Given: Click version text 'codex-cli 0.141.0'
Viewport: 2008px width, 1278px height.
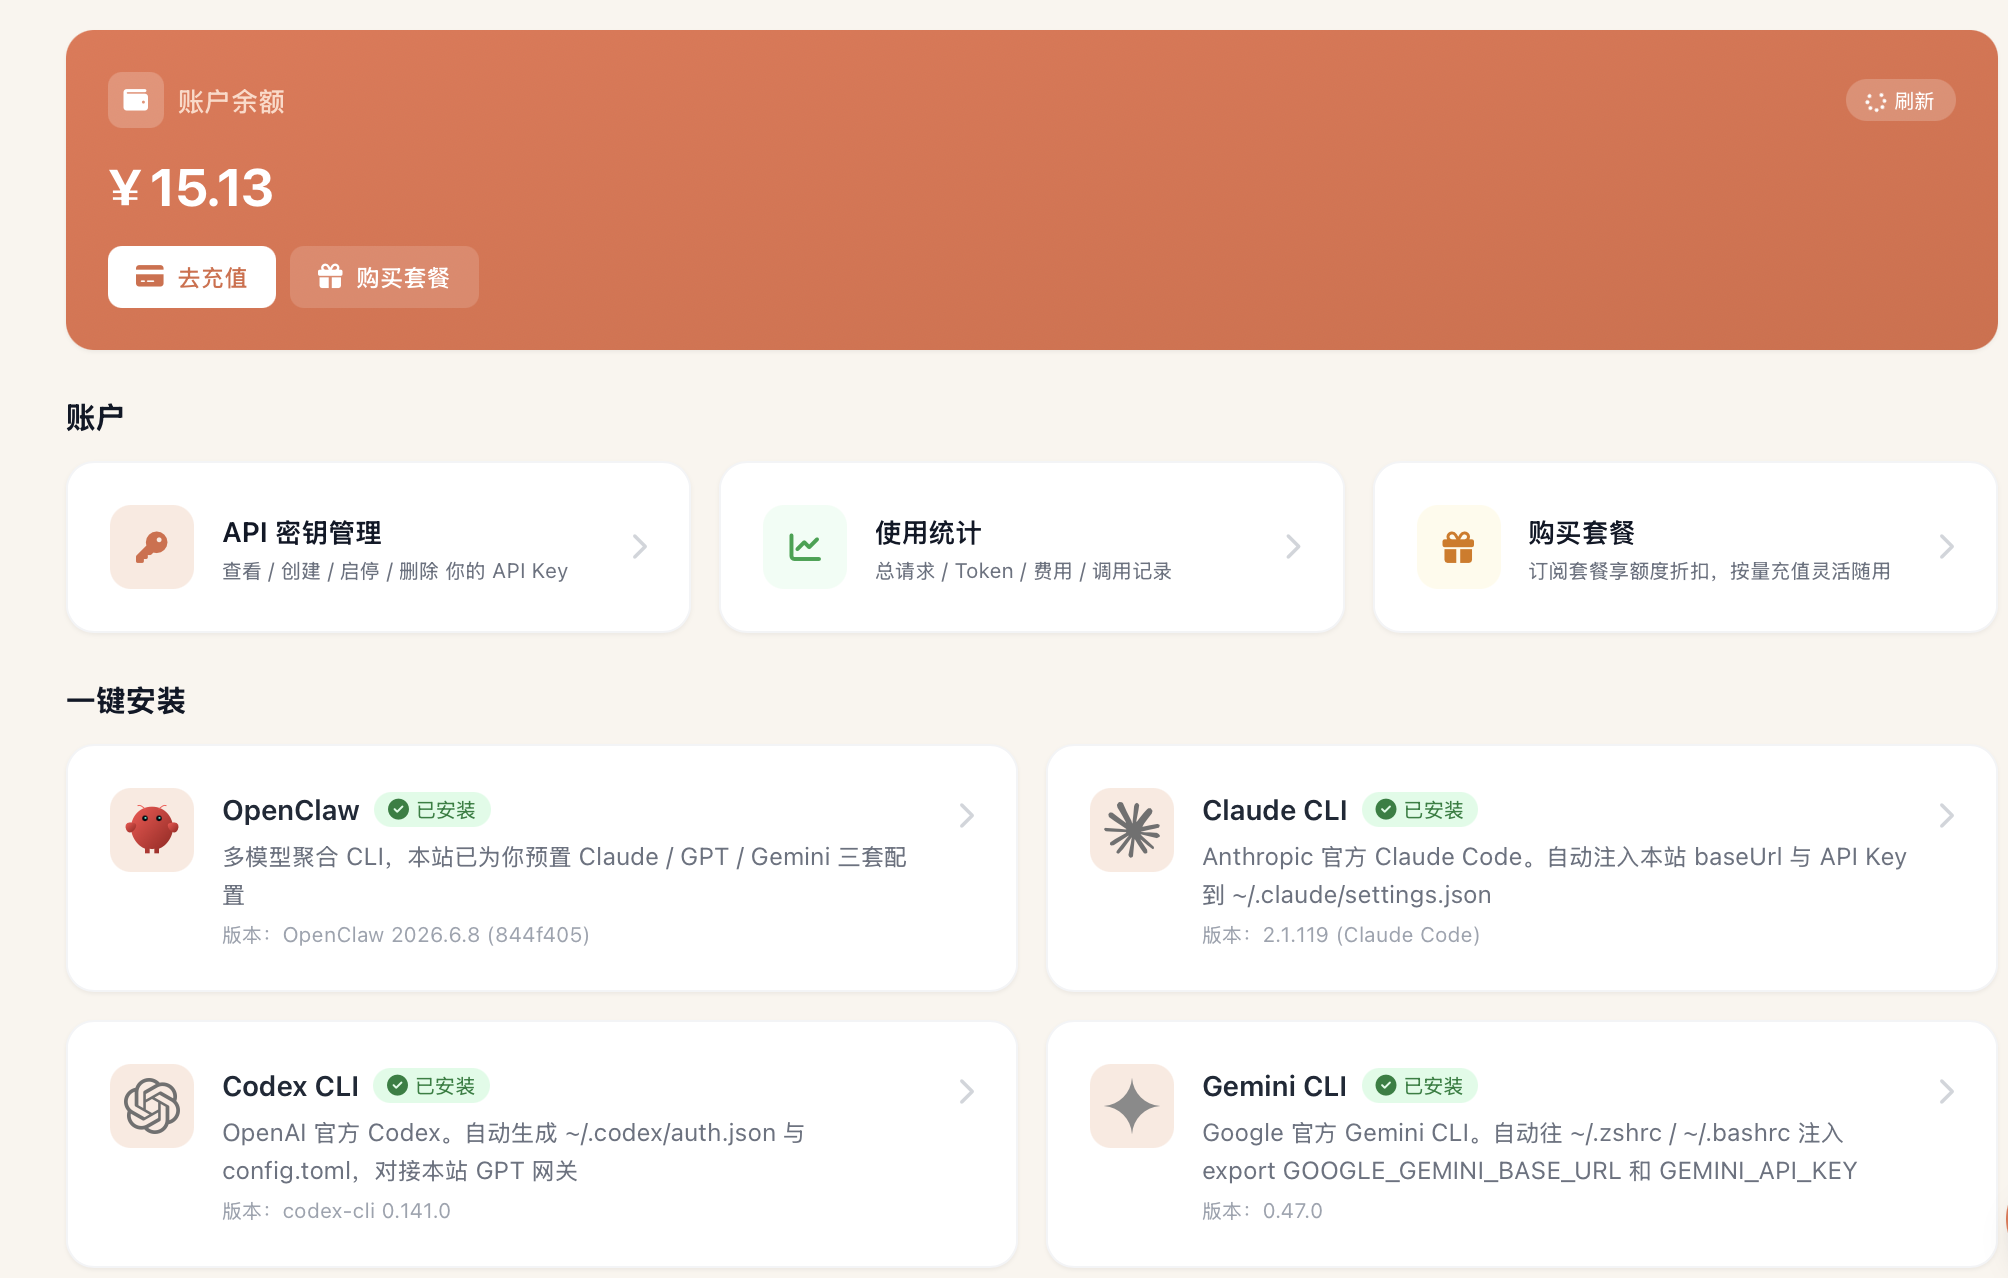Looking at the screenshot, I should [x=367, y=1211].
